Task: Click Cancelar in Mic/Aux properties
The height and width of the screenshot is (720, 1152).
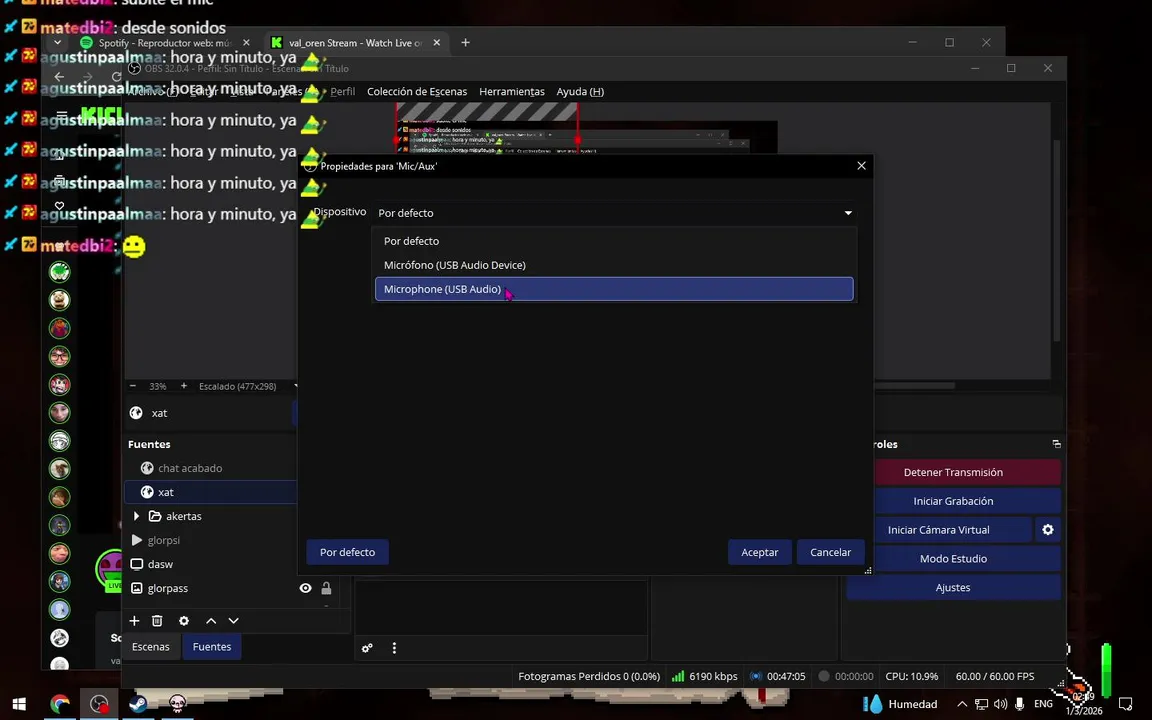Action: point(830,552)
